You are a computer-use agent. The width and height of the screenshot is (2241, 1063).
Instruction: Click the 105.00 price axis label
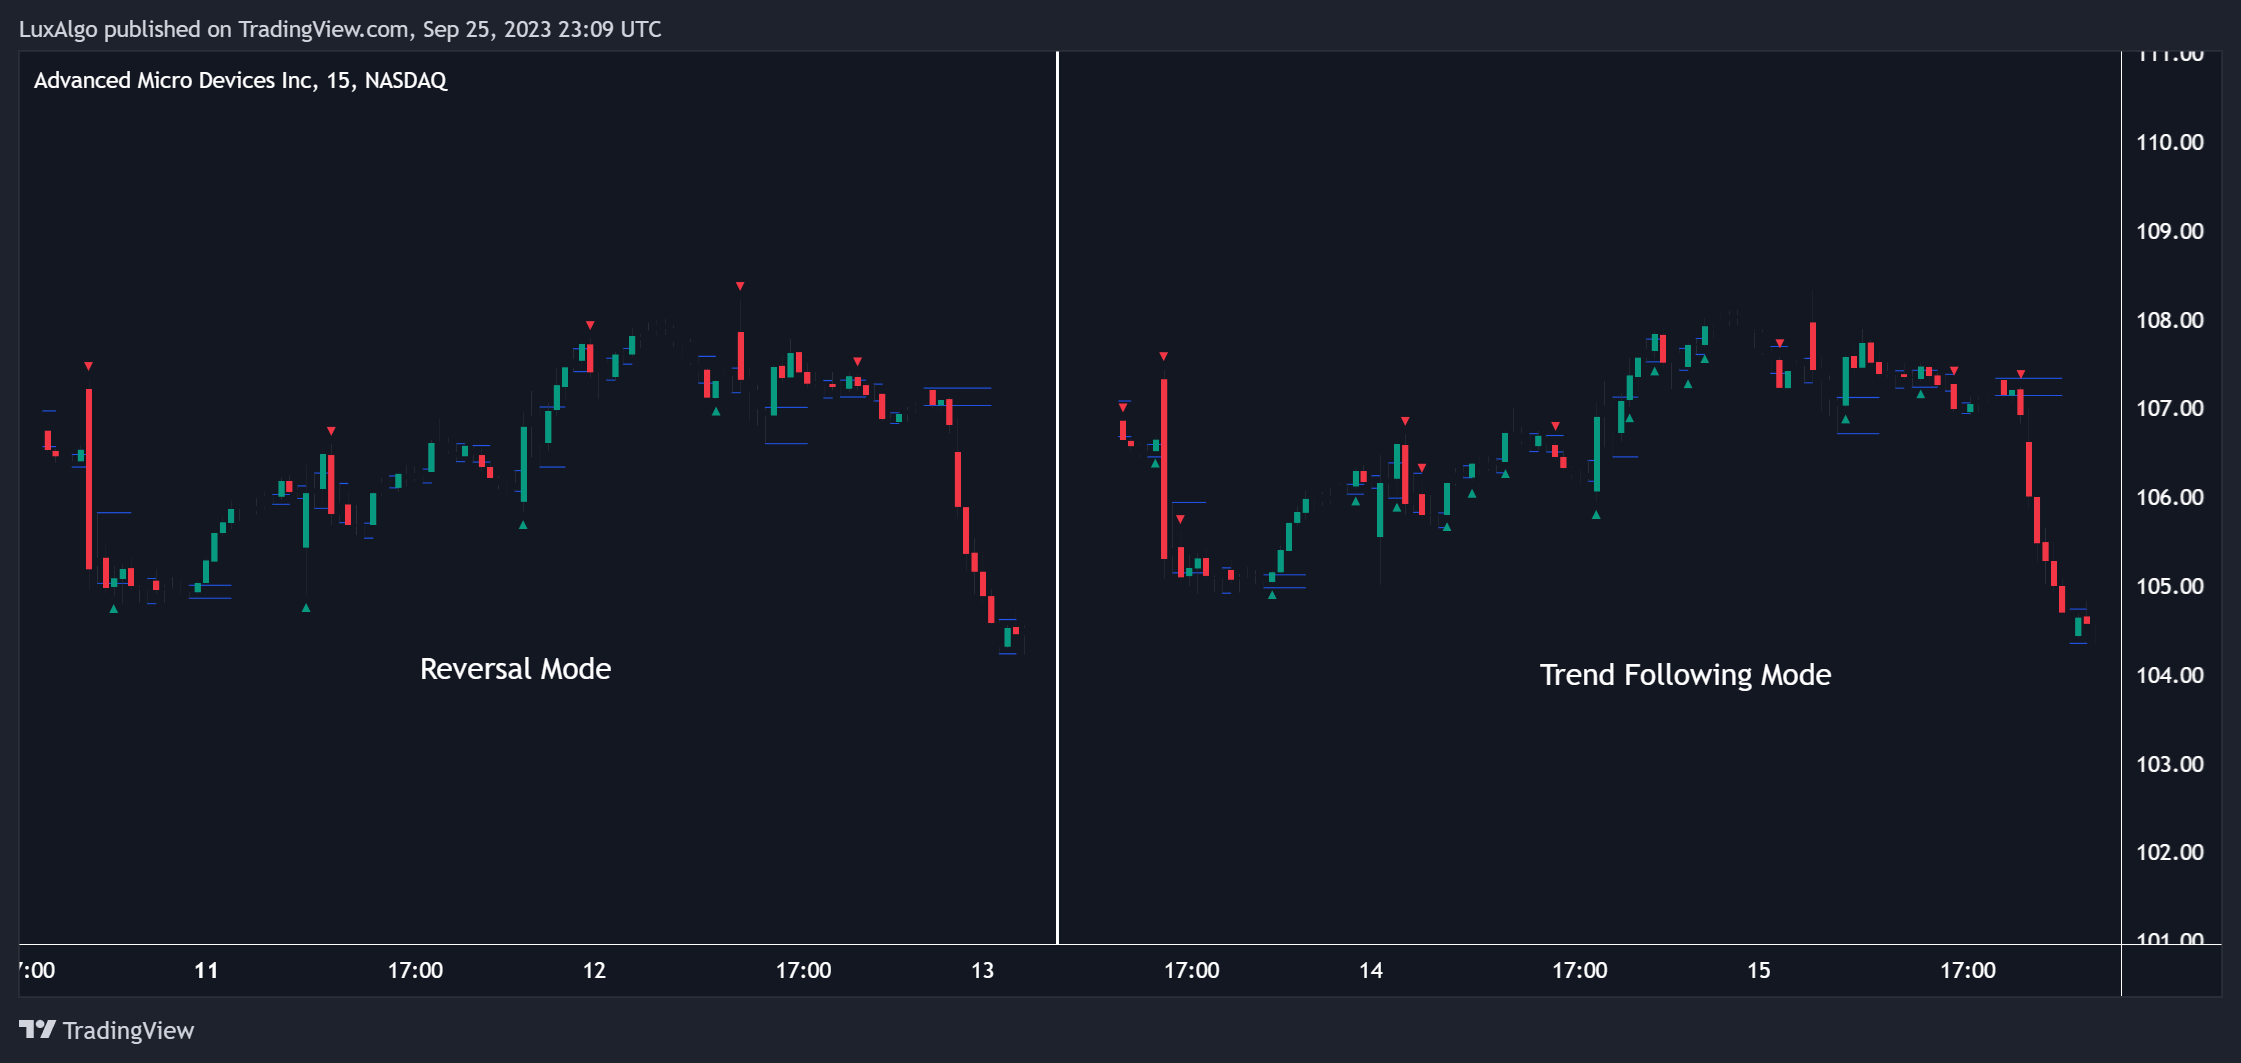click(2169, 586)
